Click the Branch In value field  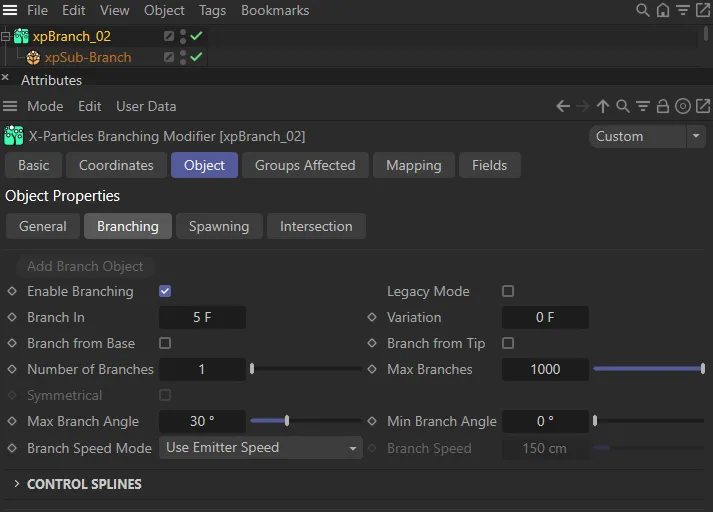[x=202, y=317]
